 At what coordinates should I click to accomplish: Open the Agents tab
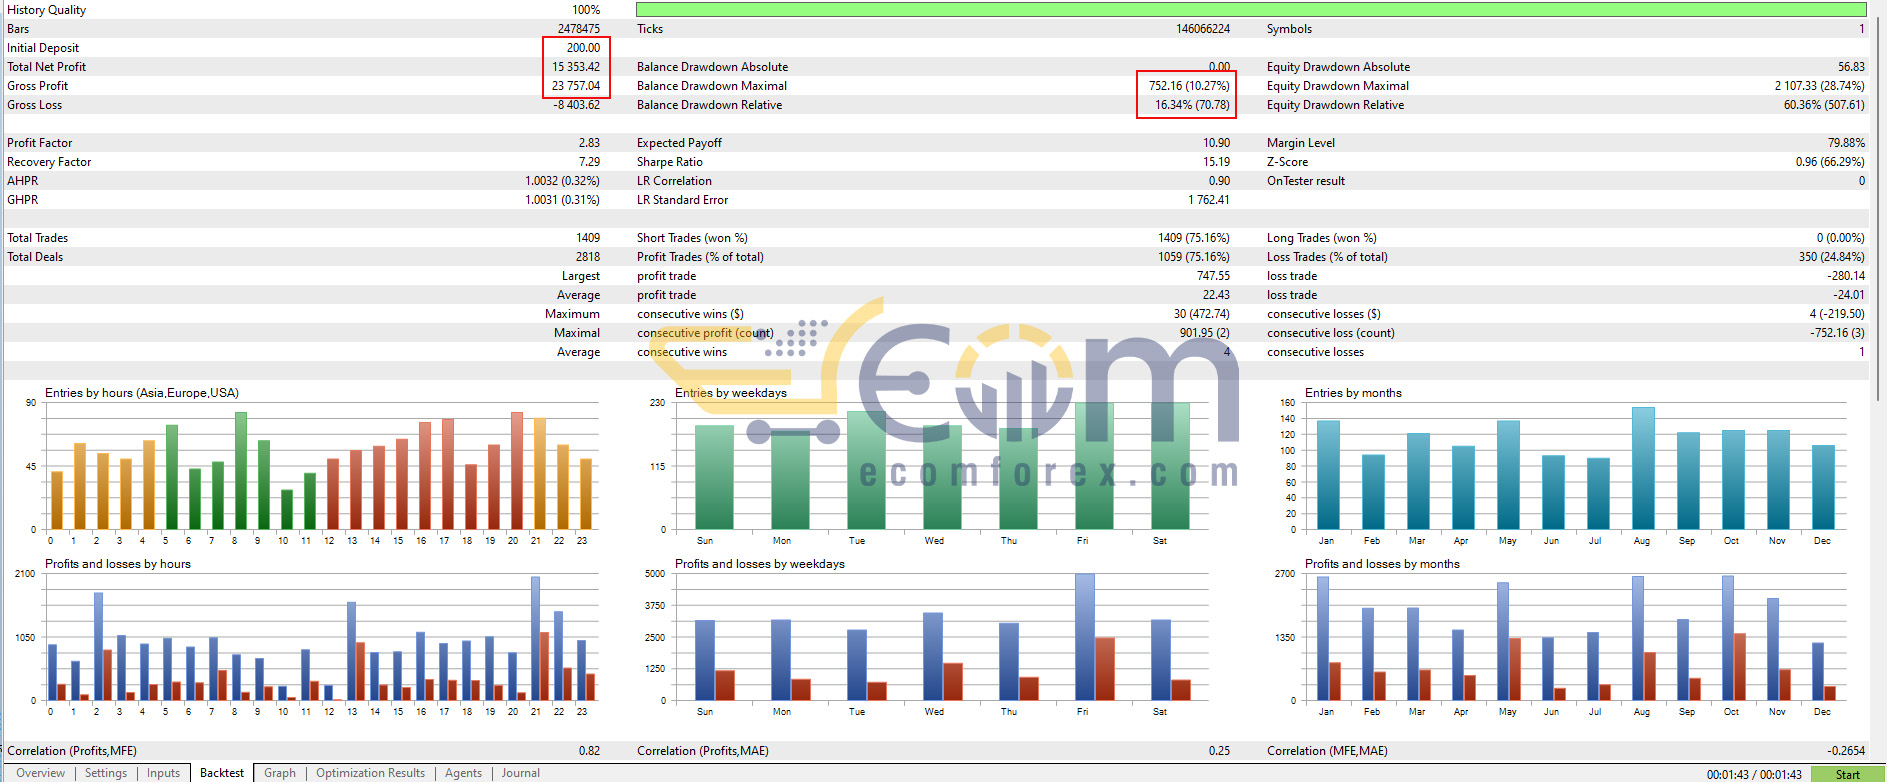coord(463,773)
